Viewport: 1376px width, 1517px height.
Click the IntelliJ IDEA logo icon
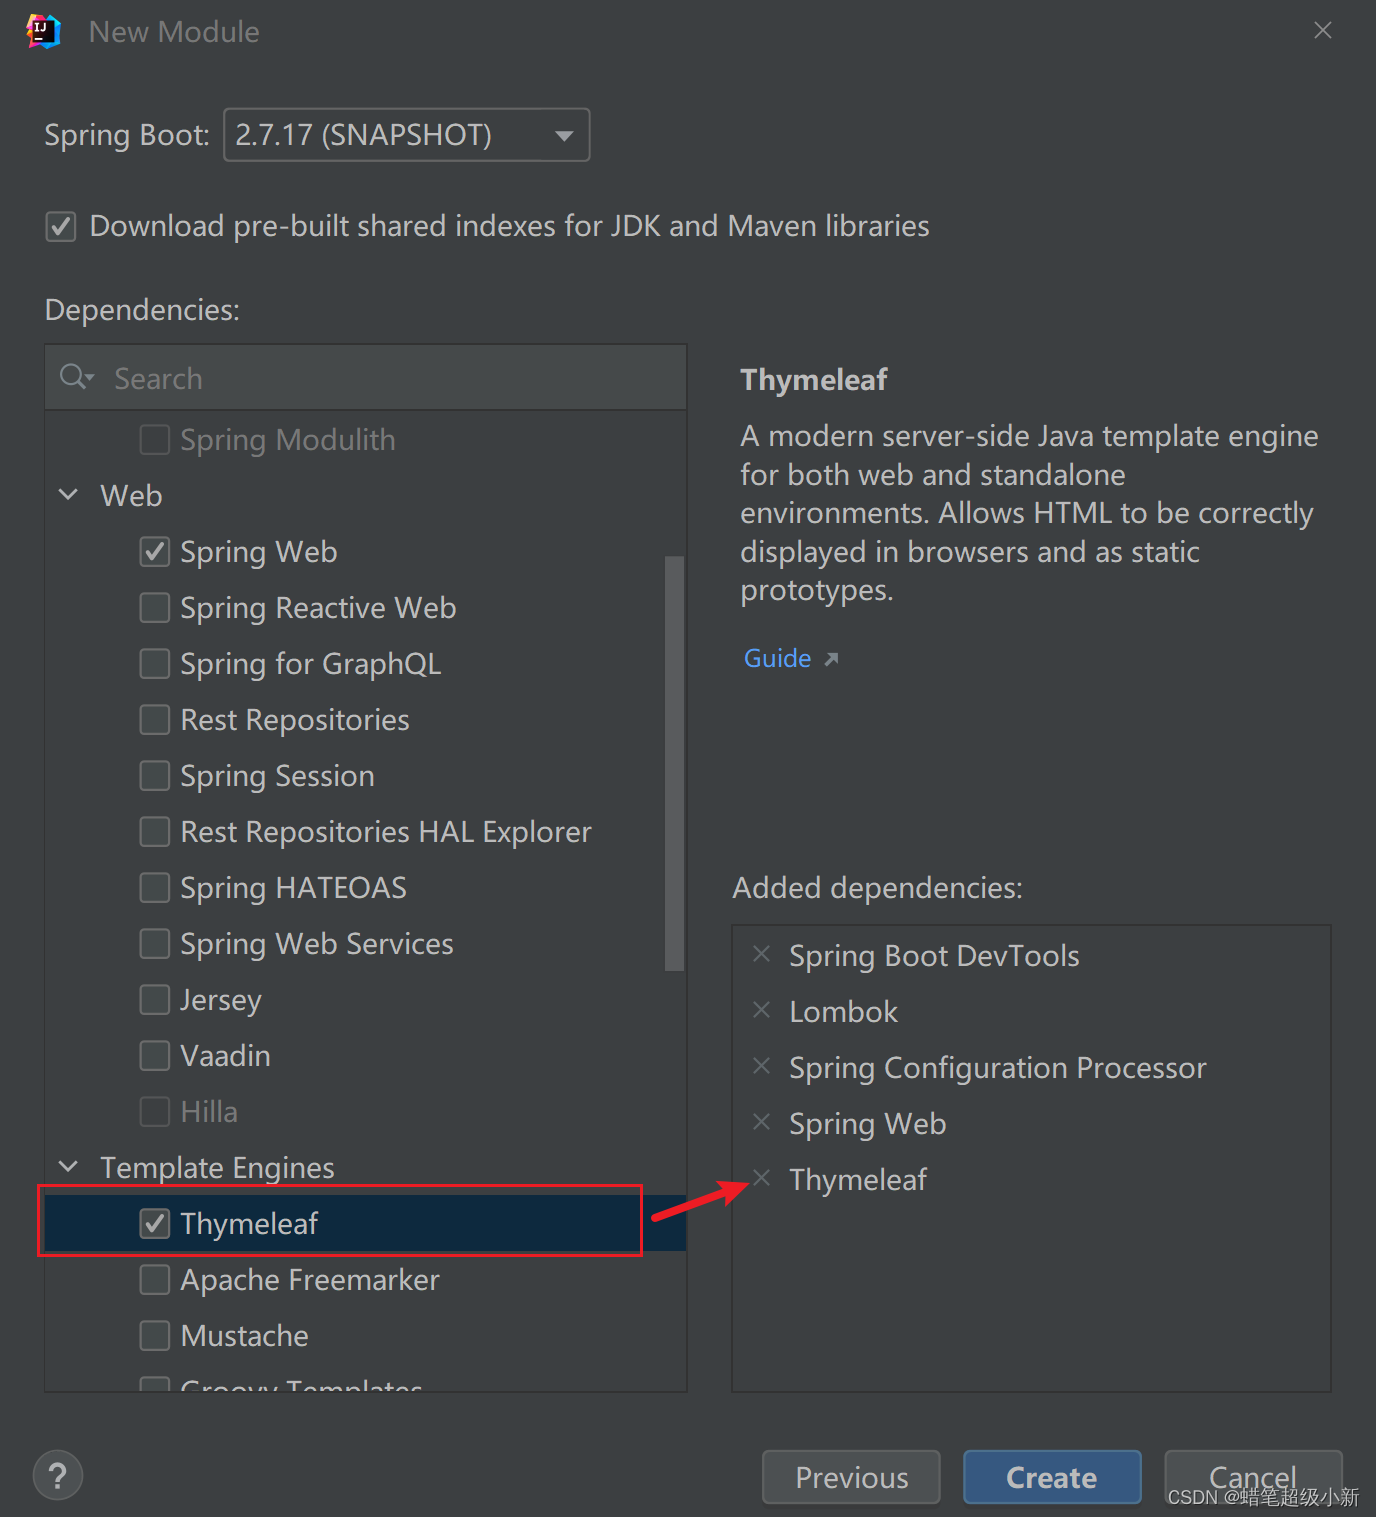(x=43, y=31)
